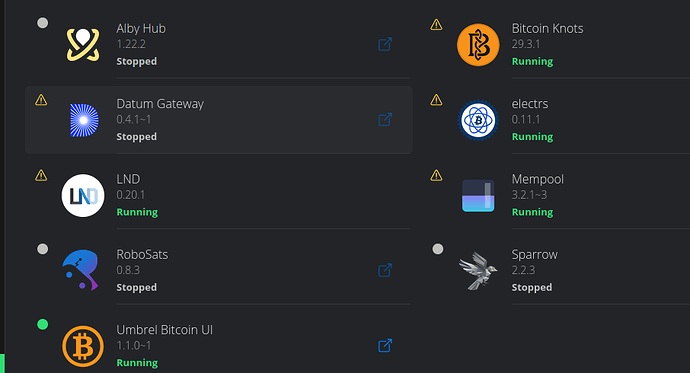Click the green status dot for Umbrel Bitcoin UI

click(x=43, y=325)
